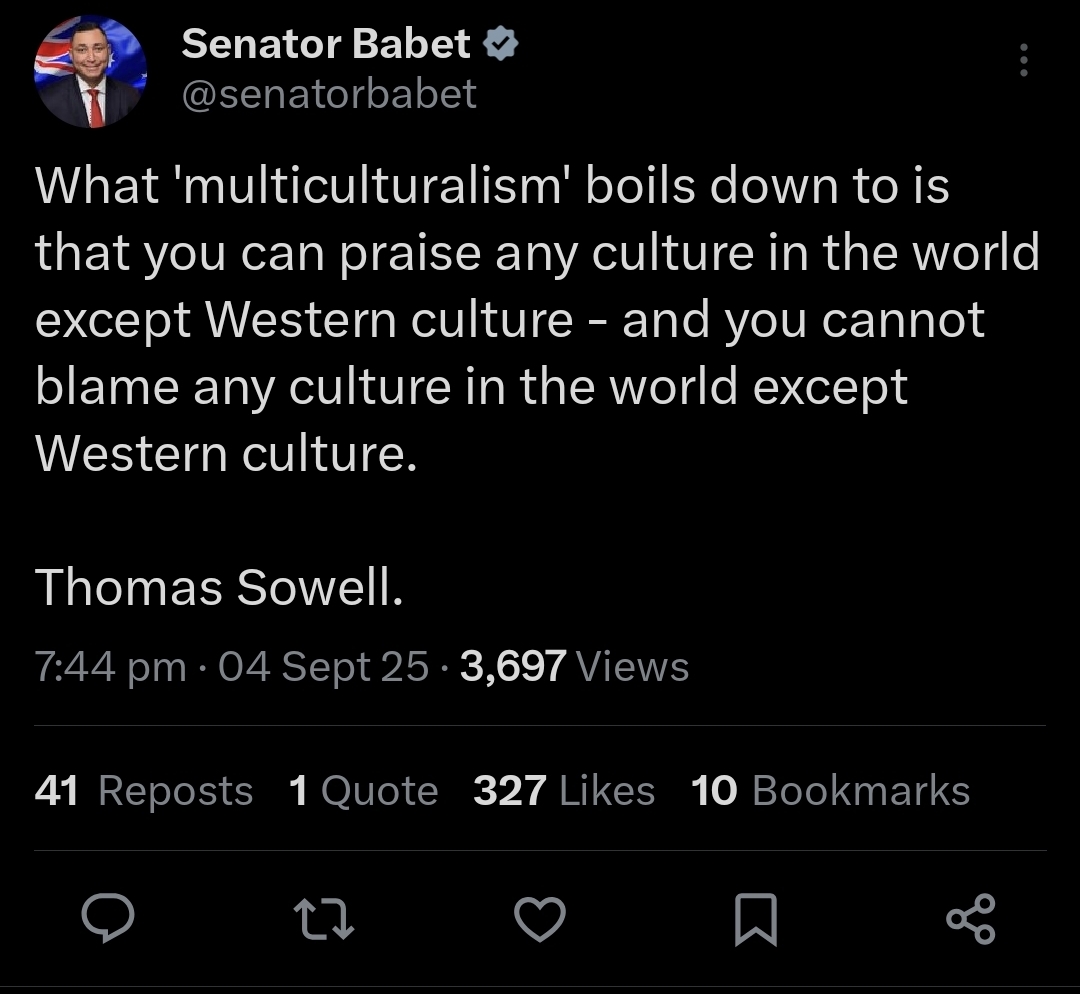
Task: Open the reply comment bubble icon
Action: [108, 918]
